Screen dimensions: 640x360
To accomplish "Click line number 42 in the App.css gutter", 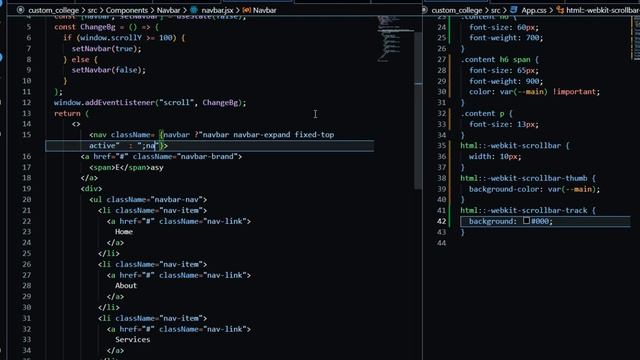I will (x=442, y=221).
